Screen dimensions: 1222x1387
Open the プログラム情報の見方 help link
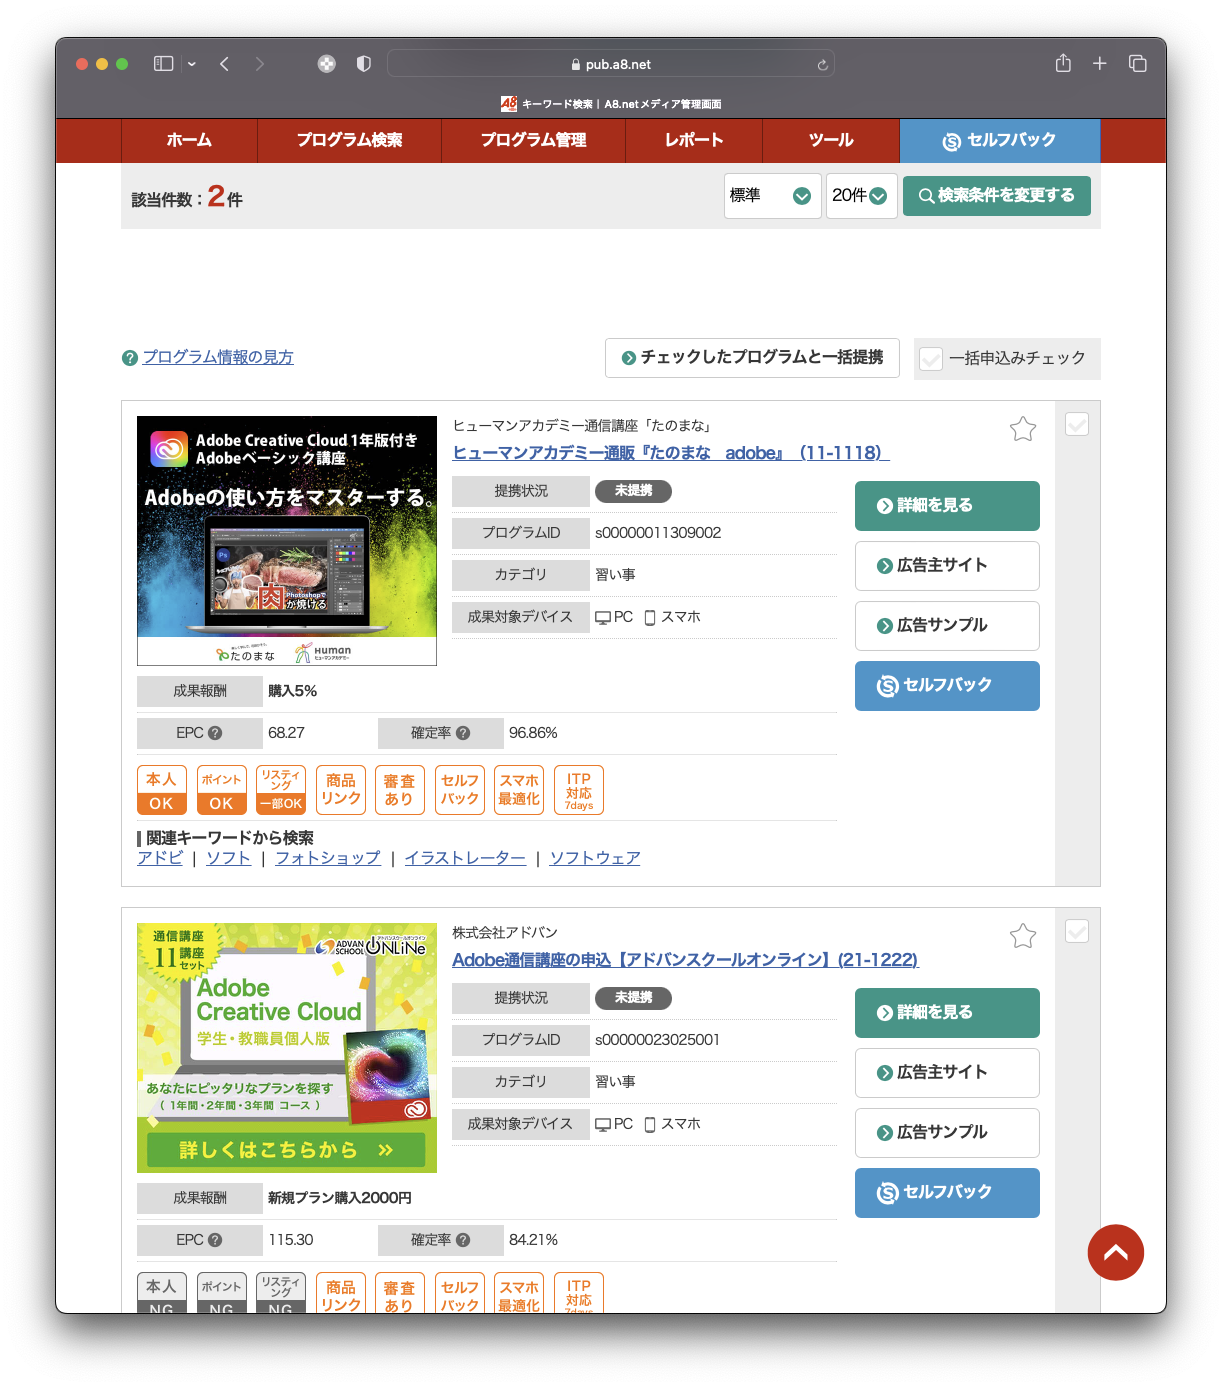click(x=218, y=357)
